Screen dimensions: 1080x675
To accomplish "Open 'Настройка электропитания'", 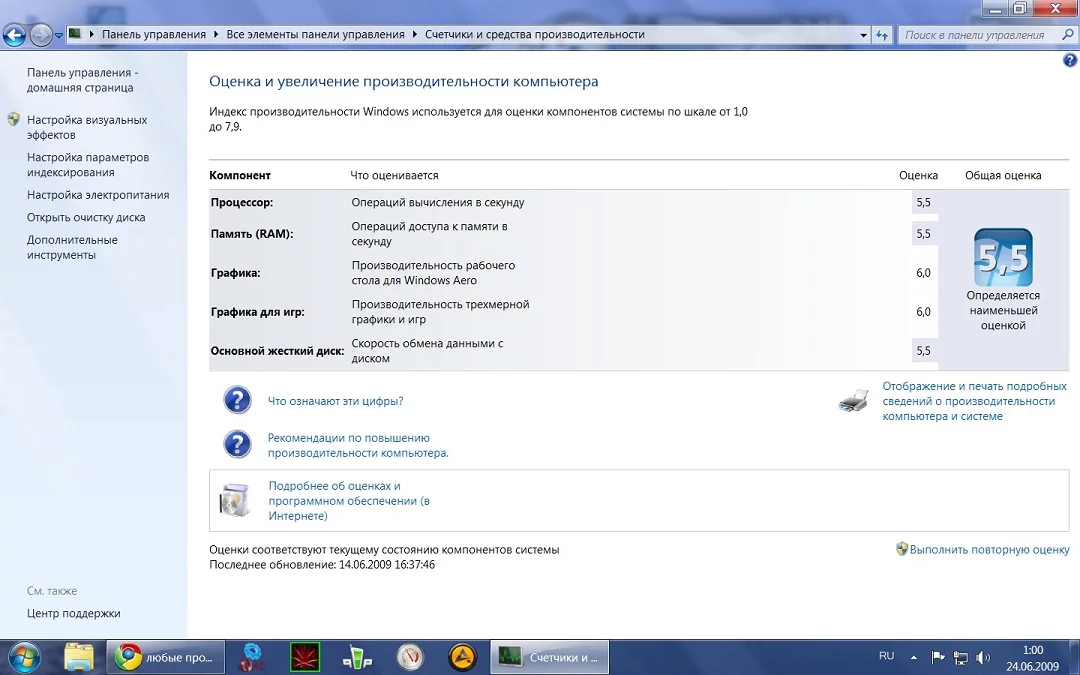I will [98, 195].
